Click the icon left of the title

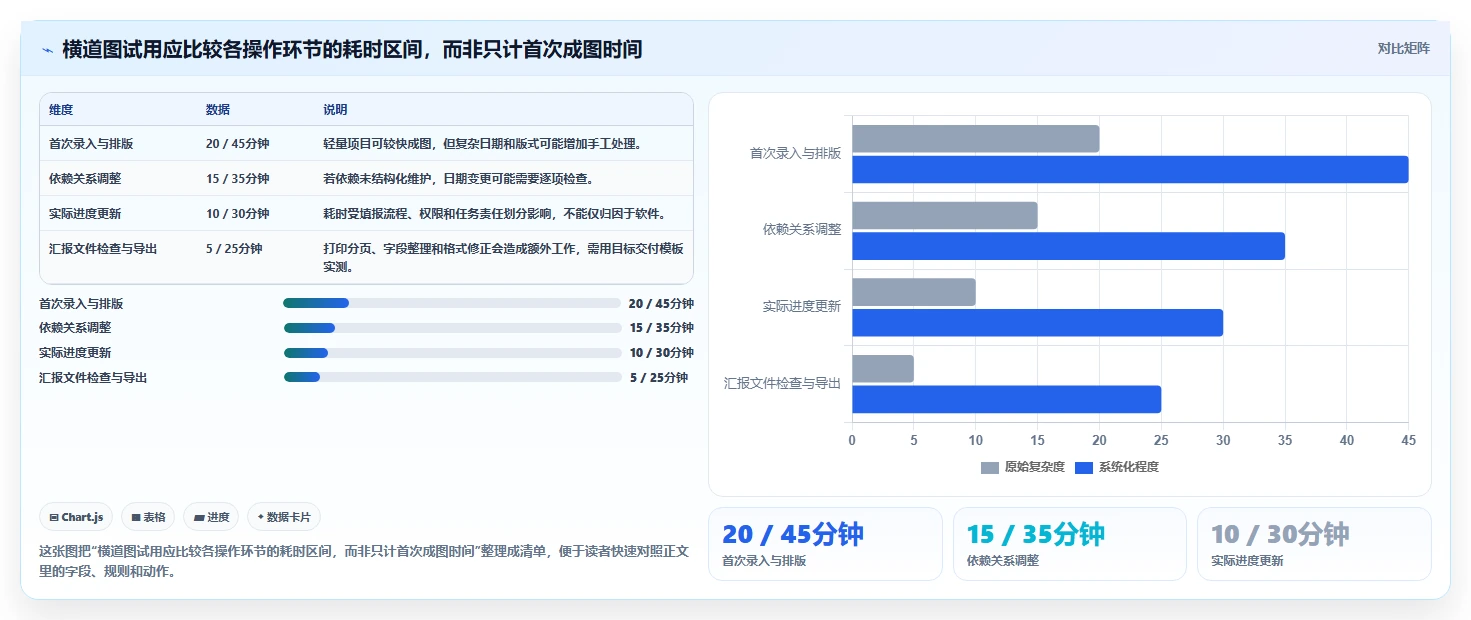pos(47,49)
